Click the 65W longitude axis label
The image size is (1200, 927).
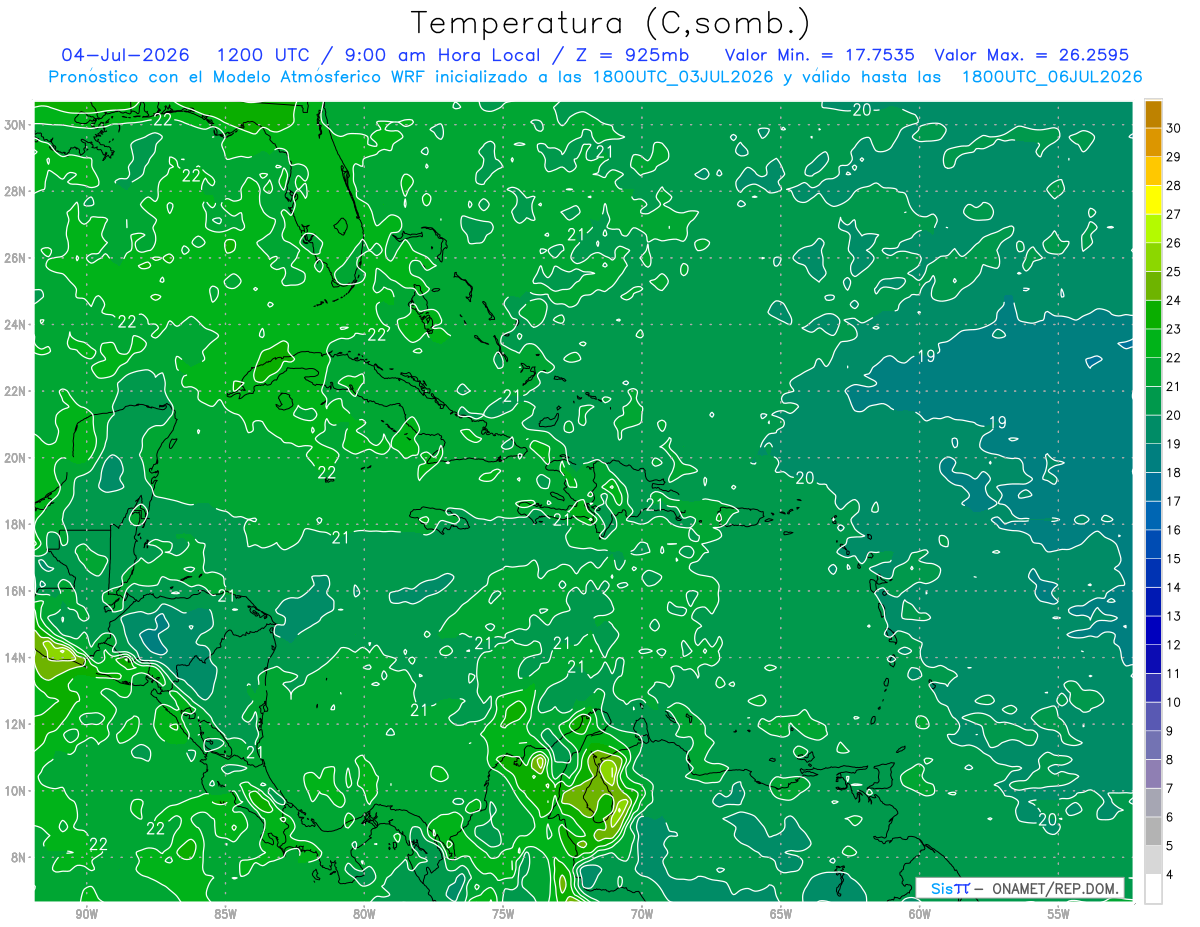[781, 914]
